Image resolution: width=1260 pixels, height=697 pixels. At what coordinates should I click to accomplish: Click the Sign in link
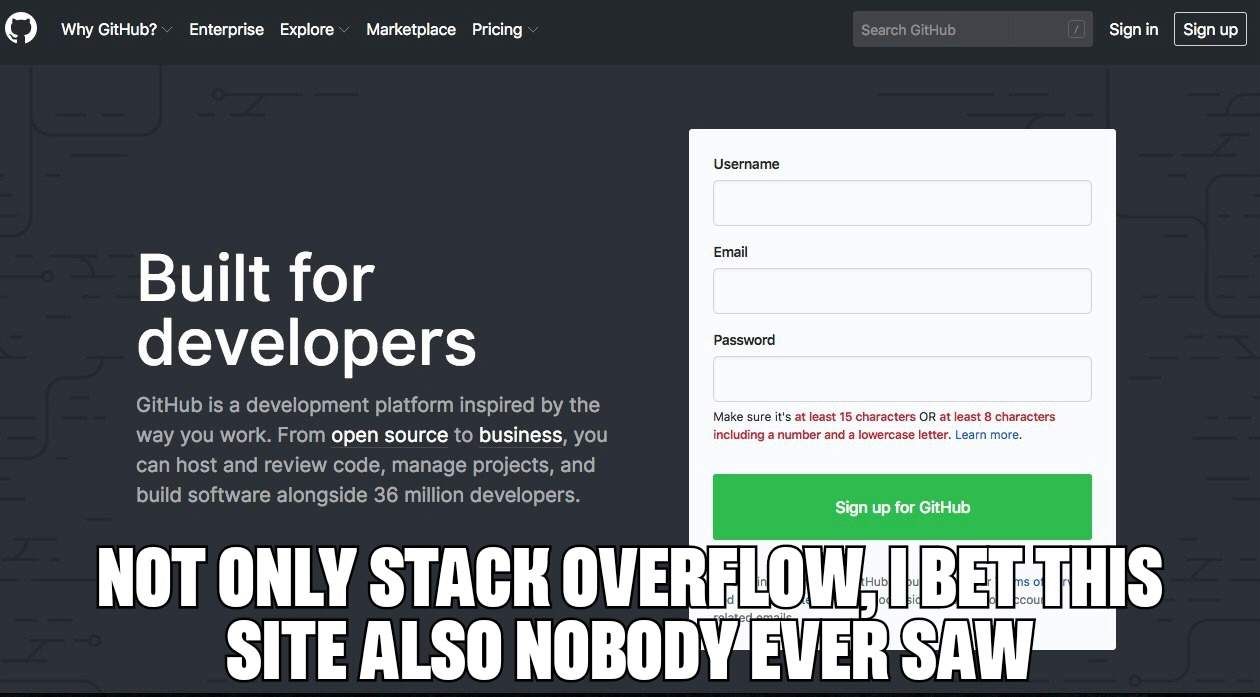click(x=1133, y=29)
